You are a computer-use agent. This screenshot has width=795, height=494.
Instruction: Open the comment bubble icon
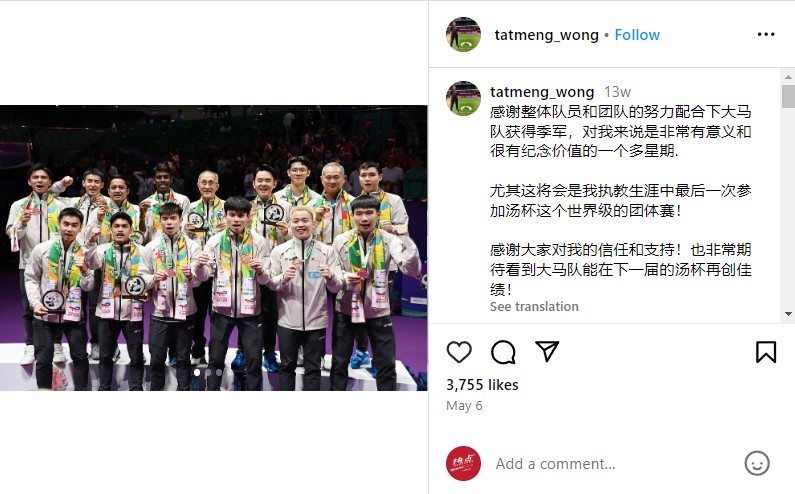503,352
